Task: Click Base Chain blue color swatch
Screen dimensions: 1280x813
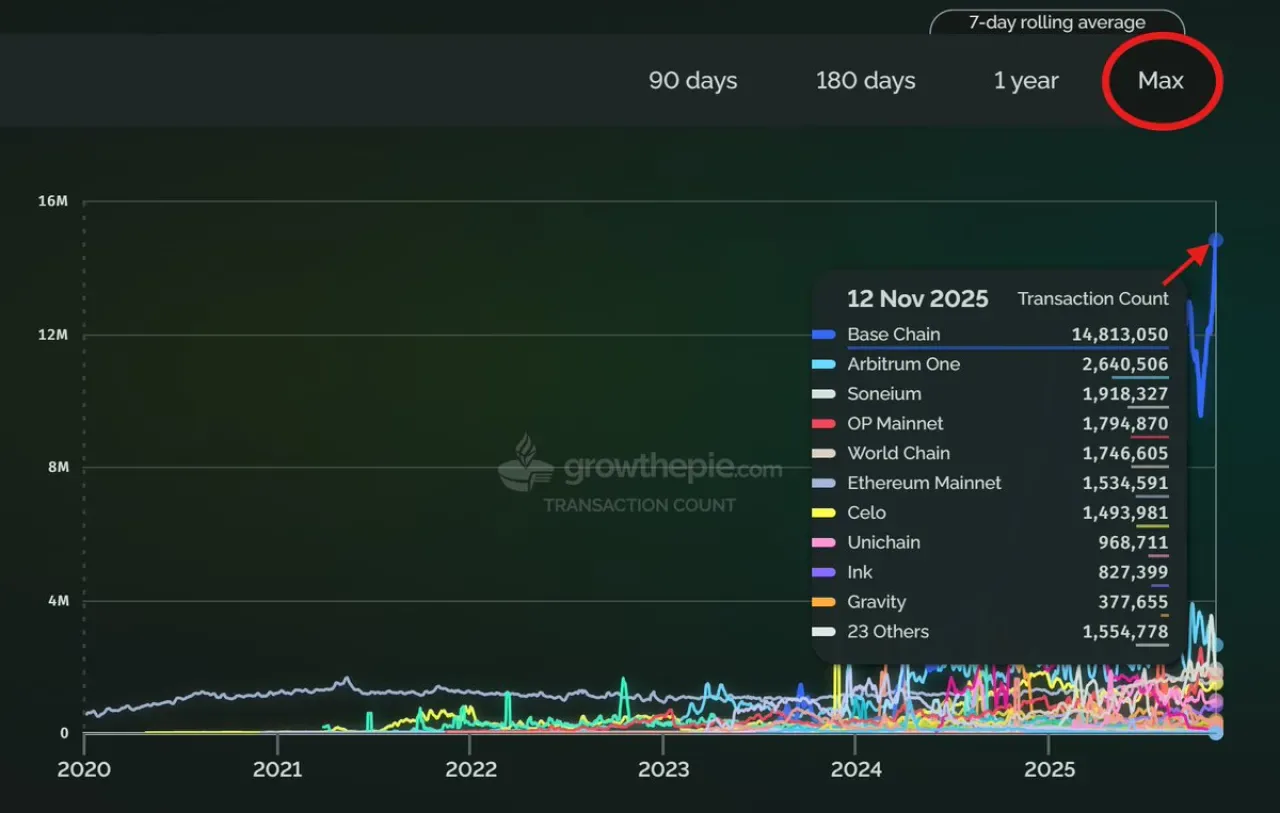Action: tap(824, 335)
